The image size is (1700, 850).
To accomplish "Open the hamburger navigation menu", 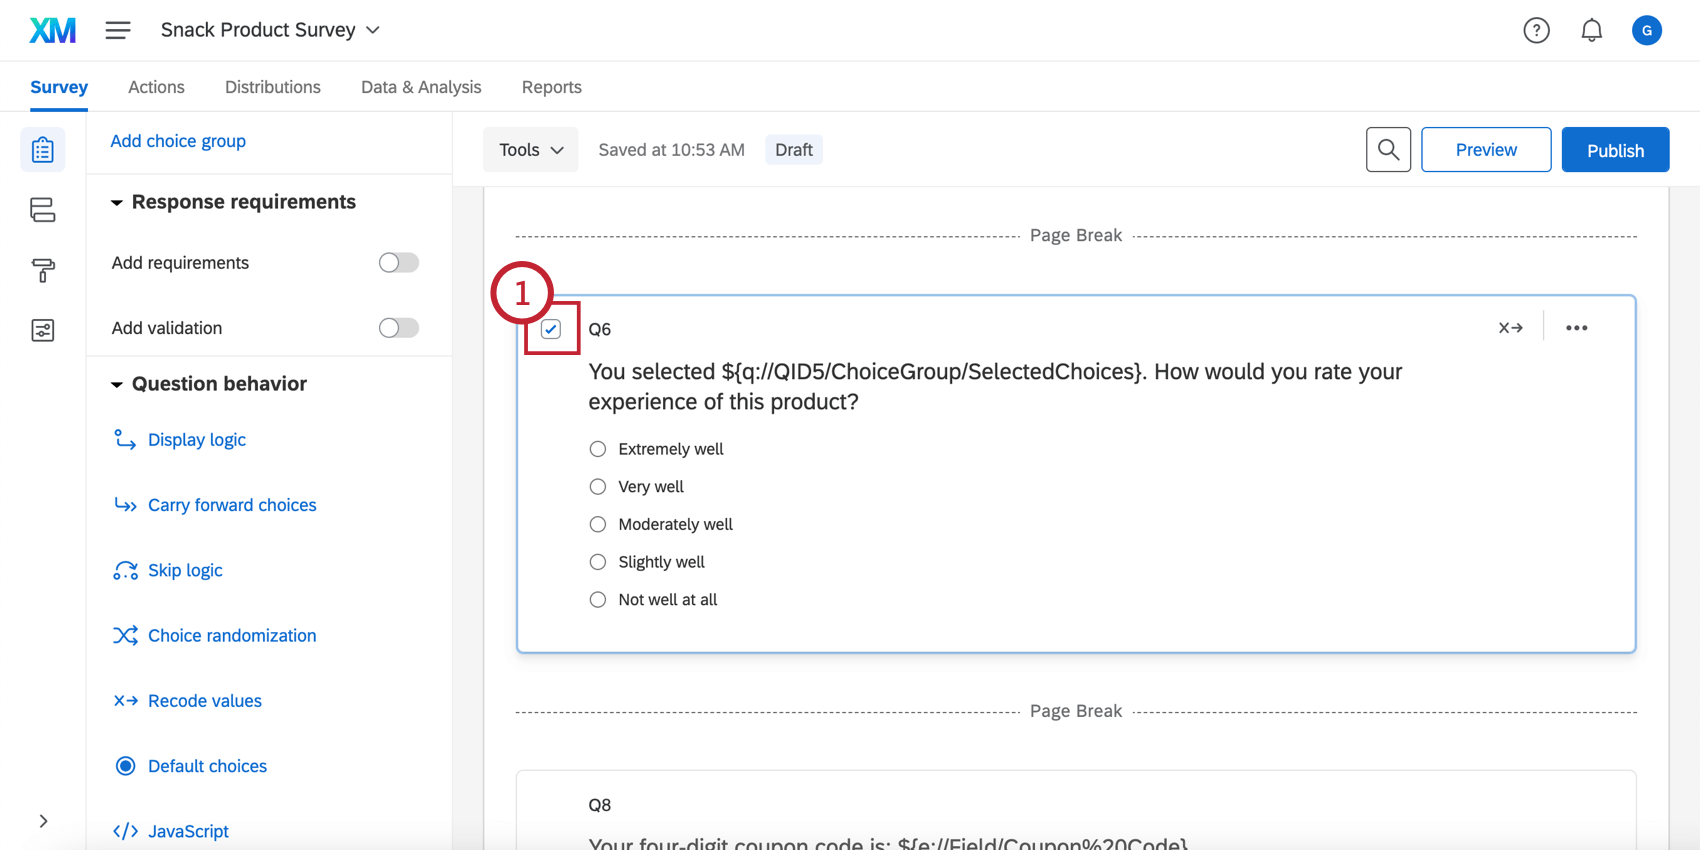I will point(118,30).
